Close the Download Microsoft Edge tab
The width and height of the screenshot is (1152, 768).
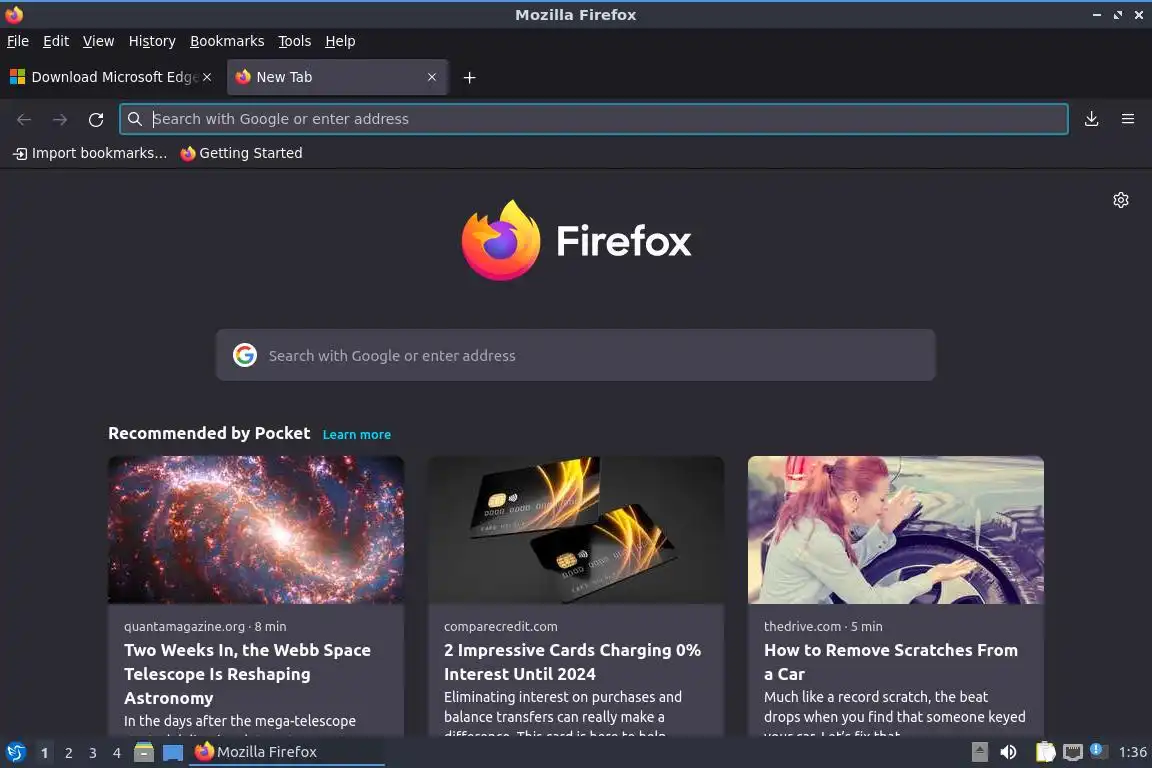tap(207, 77)
